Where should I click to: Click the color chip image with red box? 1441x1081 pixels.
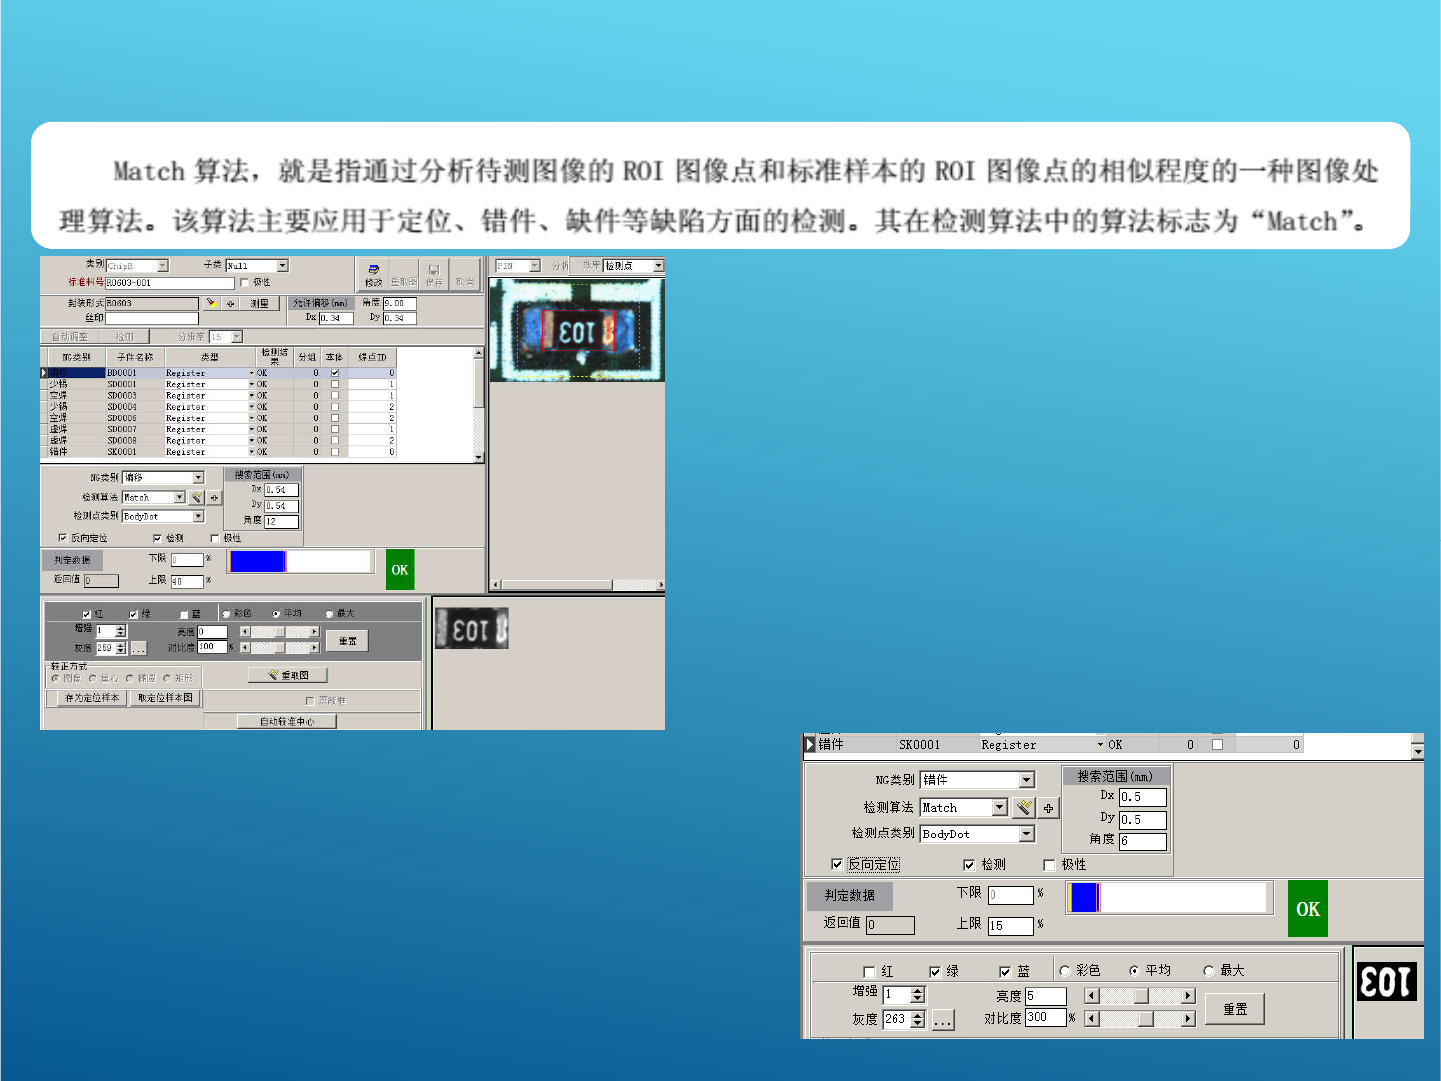pyautogui.click(x=577, y=330)
